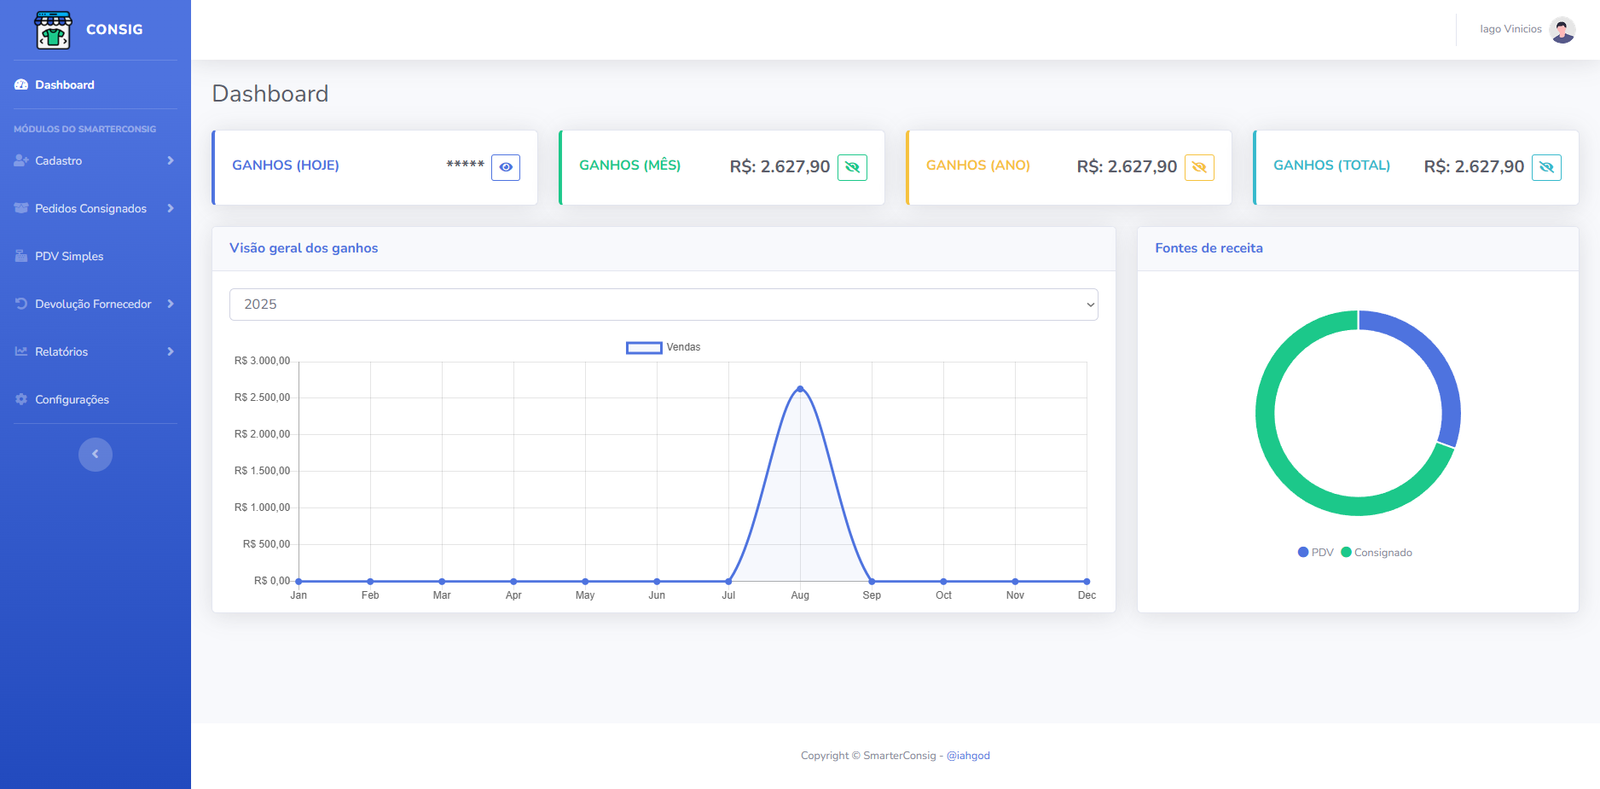This screenshot has height=789, width=1600.
Task: Click the Pedidos Consignados box icon
Action: 21,208
